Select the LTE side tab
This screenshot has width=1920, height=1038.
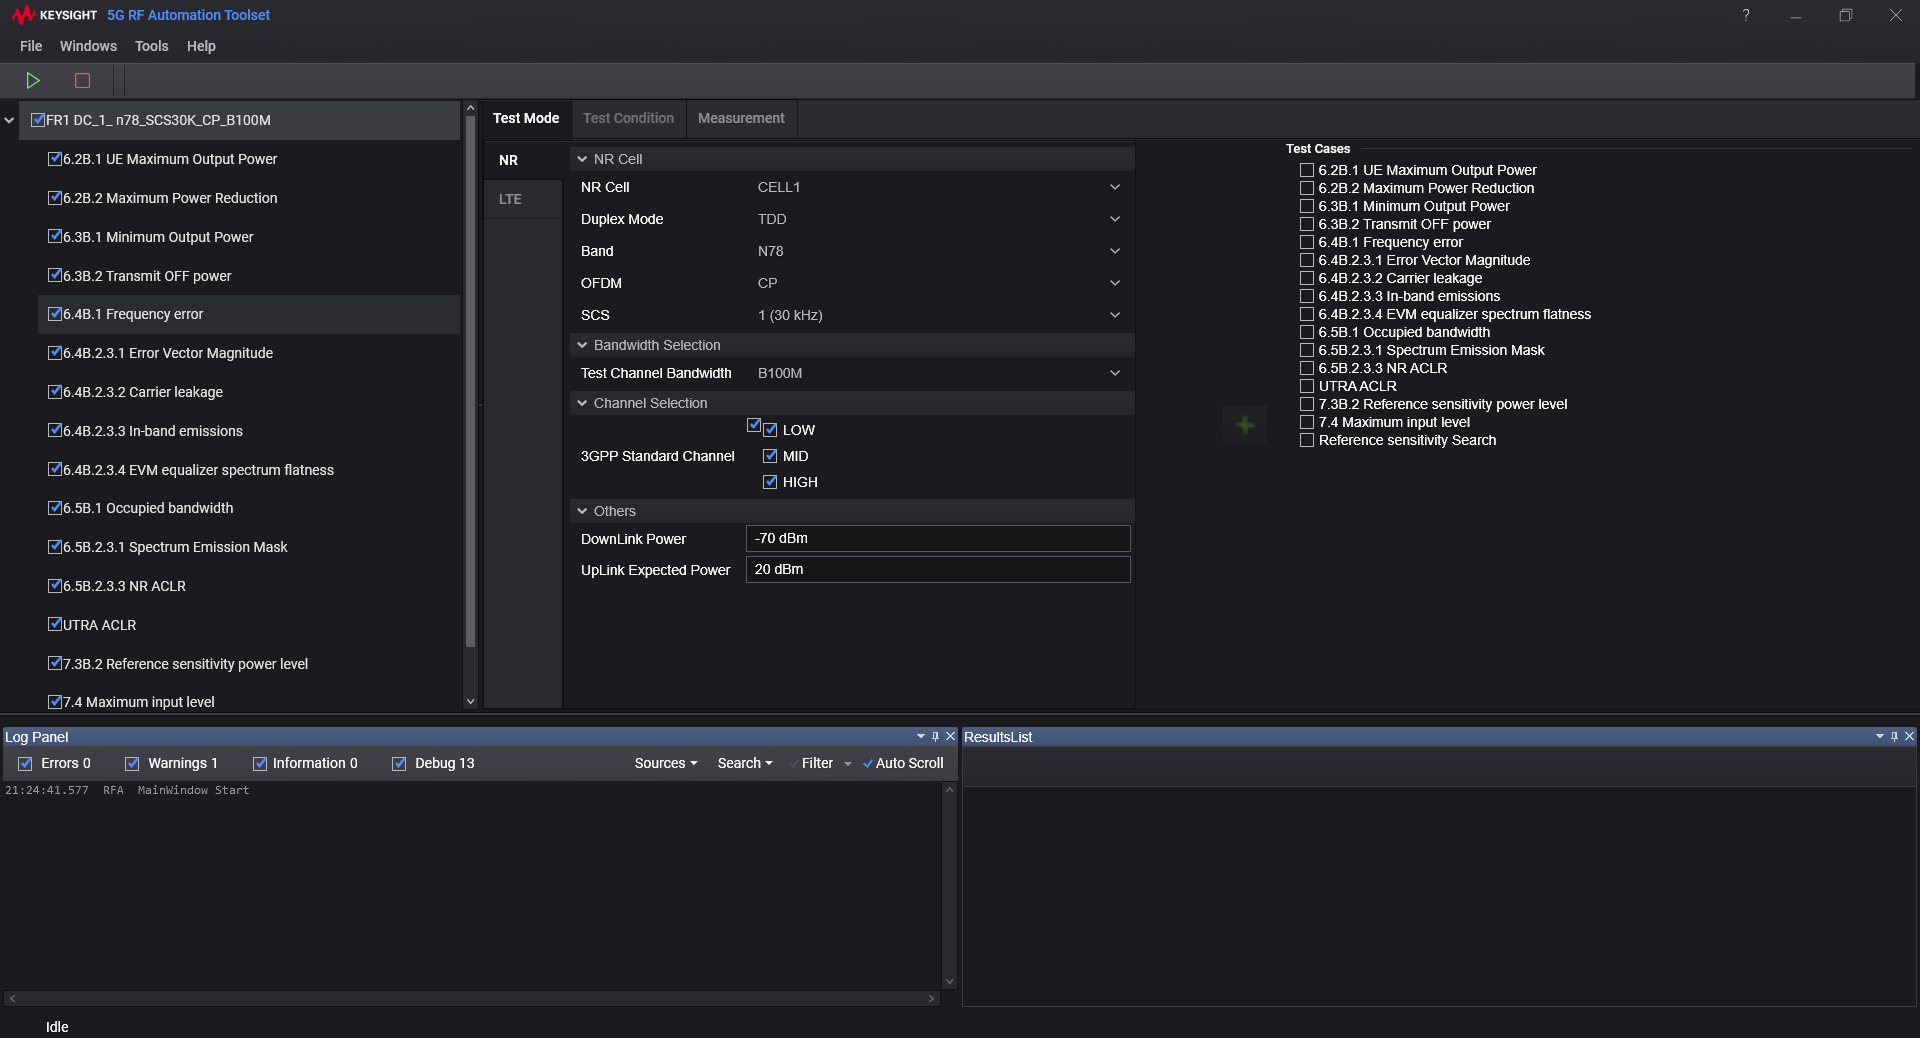coord(510,199)
